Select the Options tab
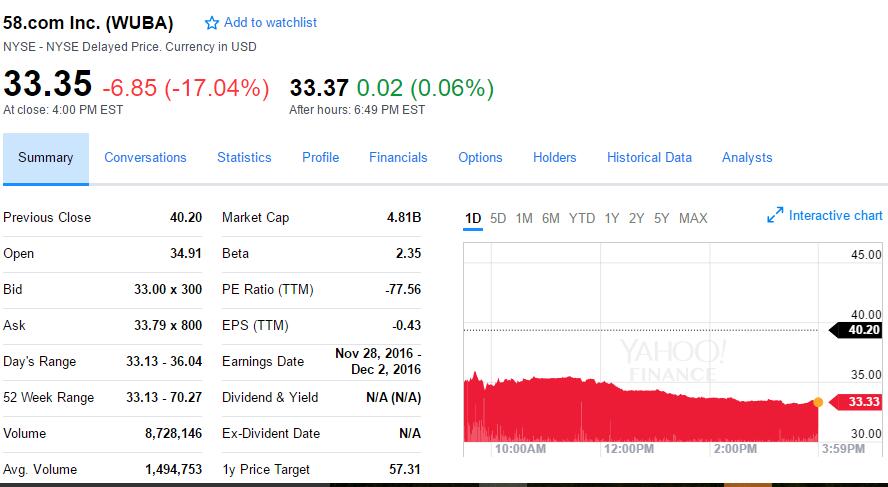Image resolution: width=888 pixels, height=487 pixels. pos(480,158)
